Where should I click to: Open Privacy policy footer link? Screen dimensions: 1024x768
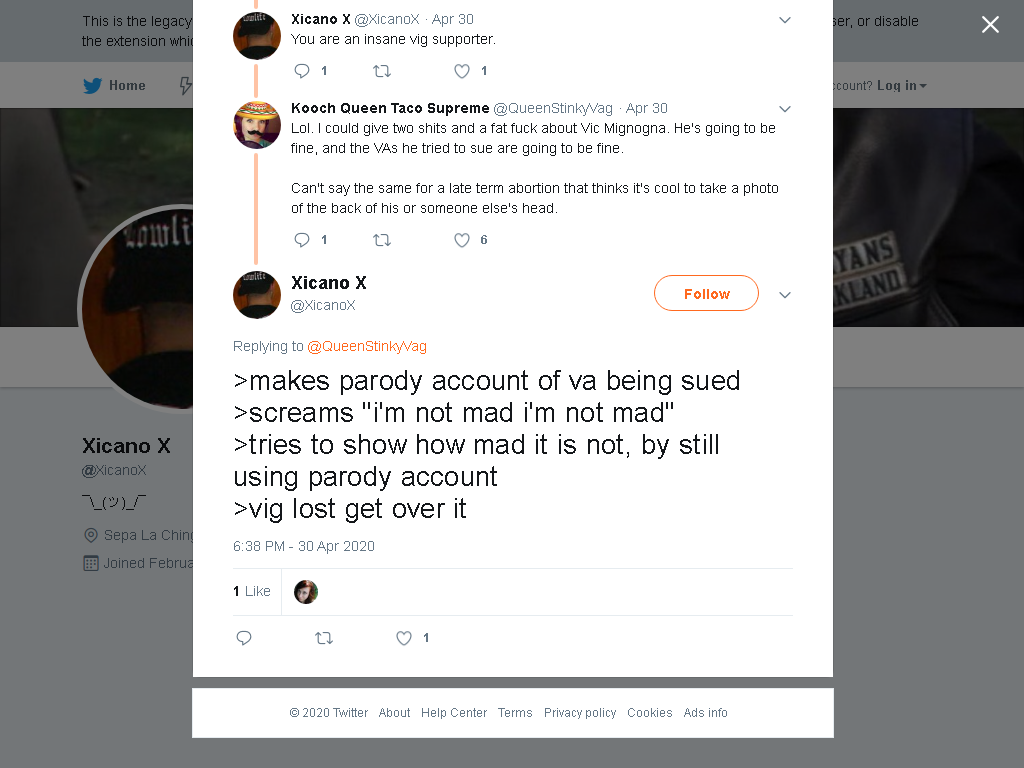click(x=580, y=712)
